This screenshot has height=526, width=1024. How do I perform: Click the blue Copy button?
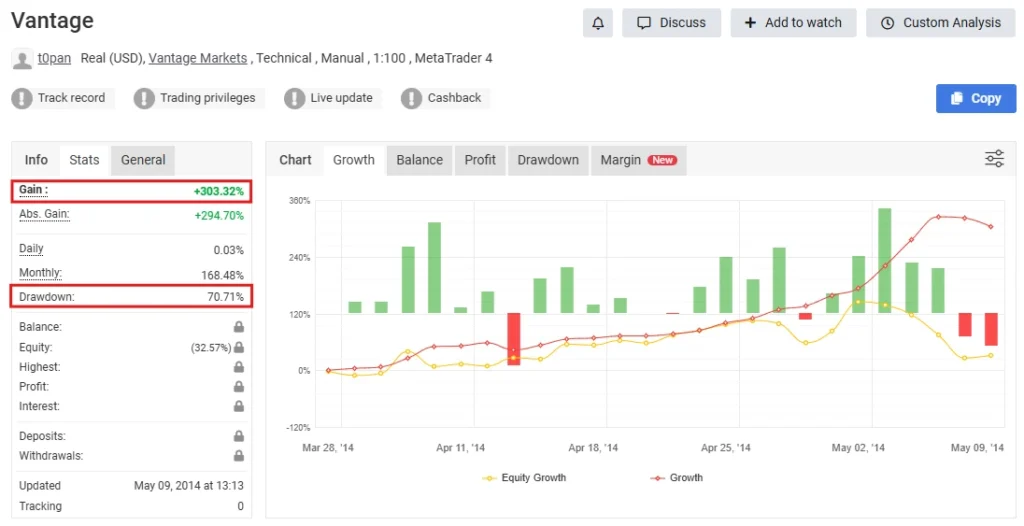point(976,99)
